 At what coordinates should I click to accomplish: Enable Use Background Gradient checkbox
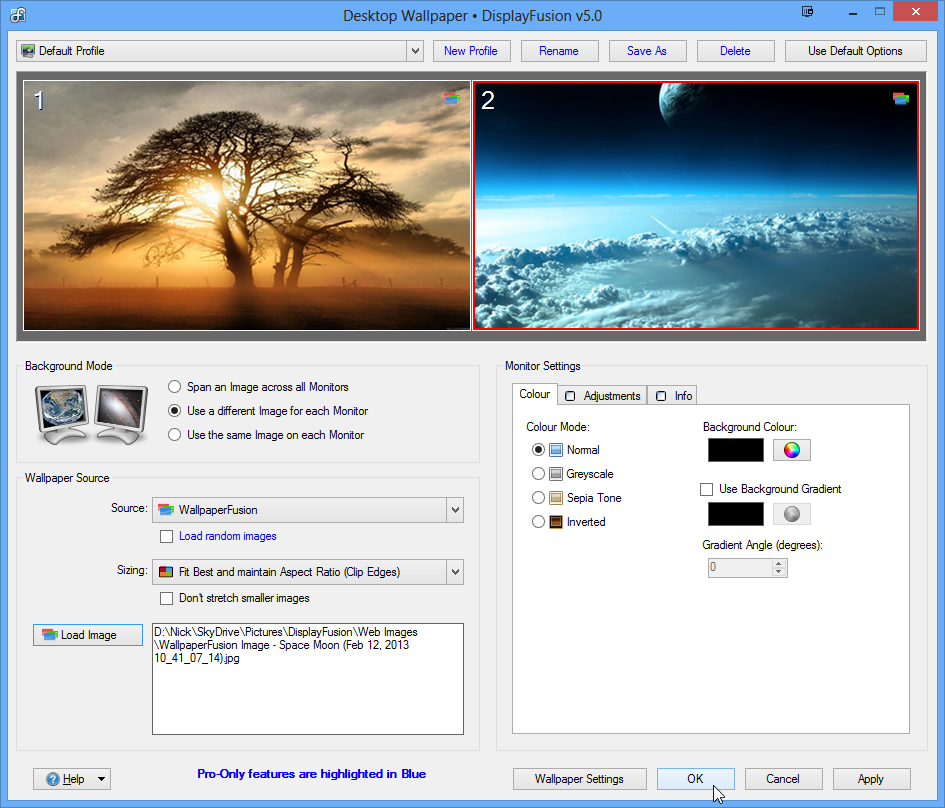click(x=706, y=489)
